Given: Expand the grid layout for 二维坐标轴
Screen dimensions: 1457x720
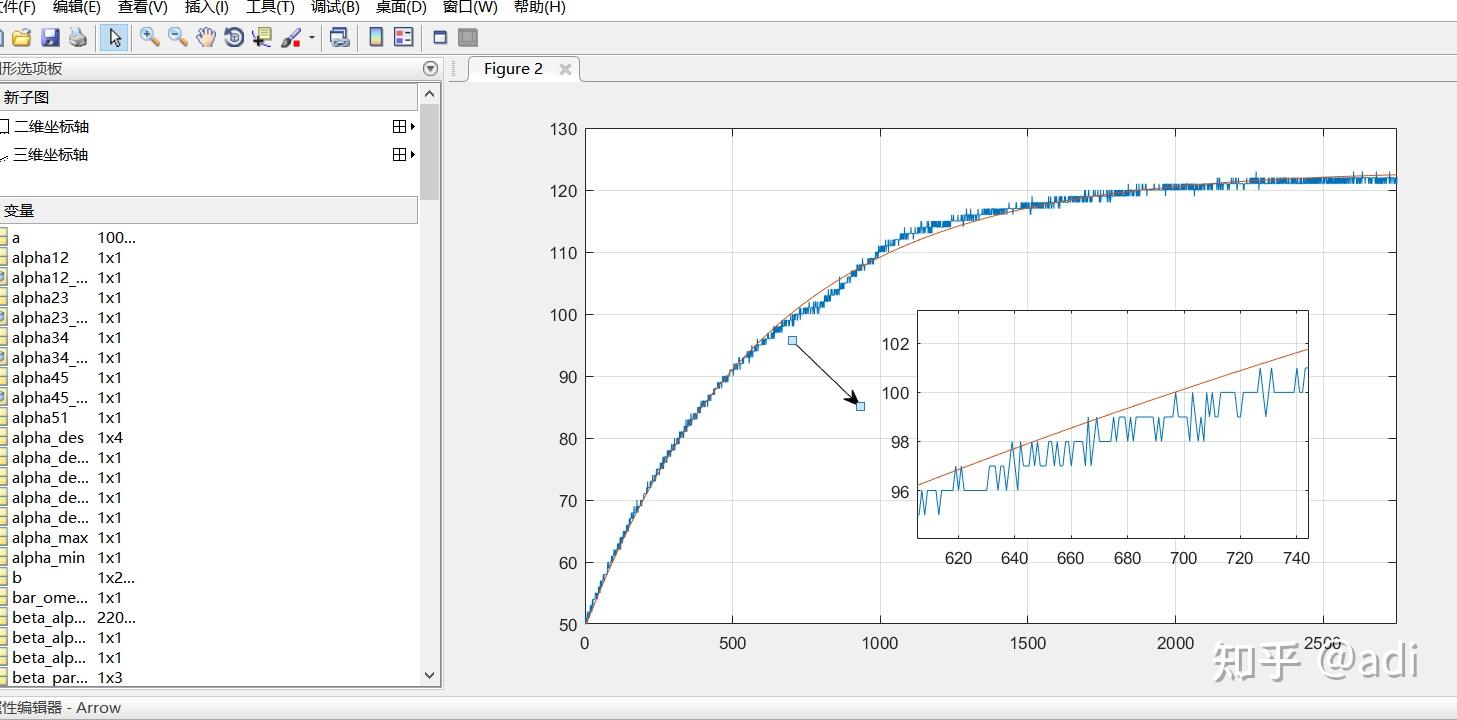Looking at the screenshot, I should coord(403,127).
